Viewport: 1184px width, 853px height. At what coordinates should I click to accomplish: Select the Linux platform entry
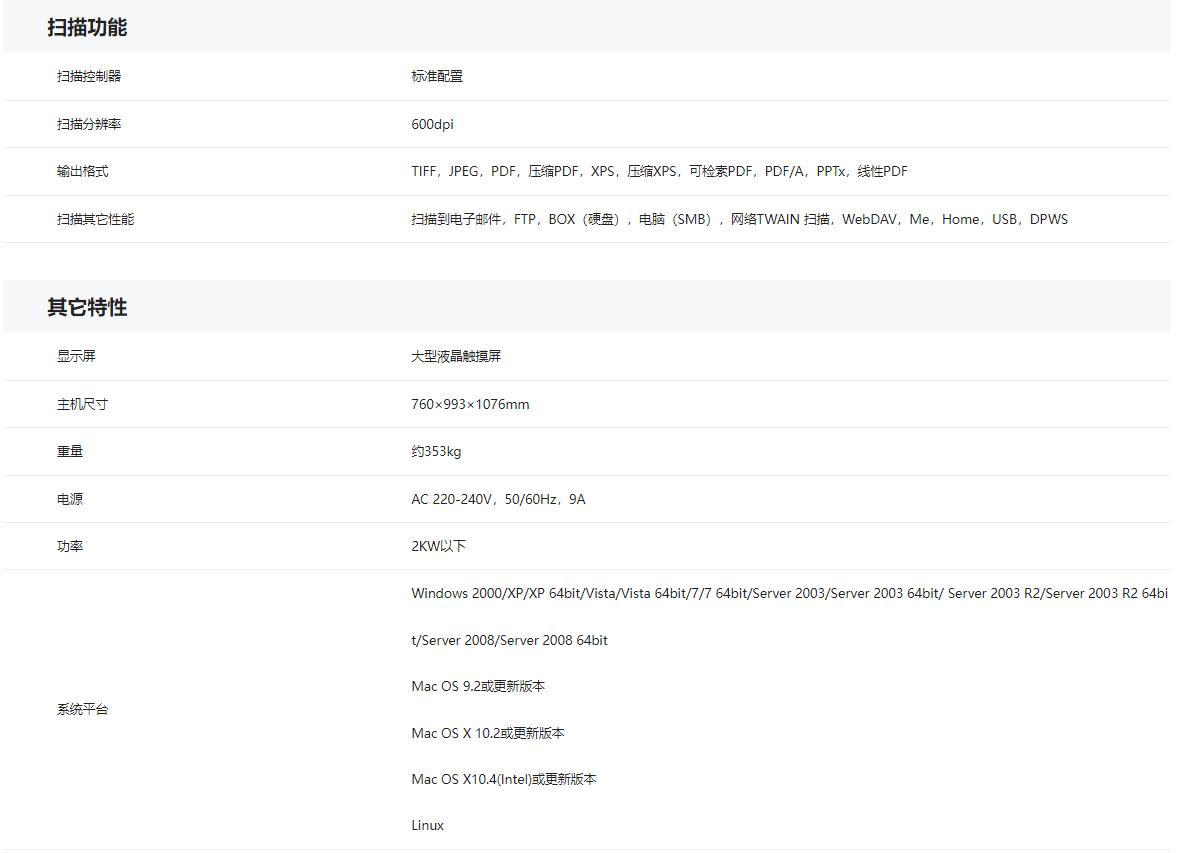point(427,825)
